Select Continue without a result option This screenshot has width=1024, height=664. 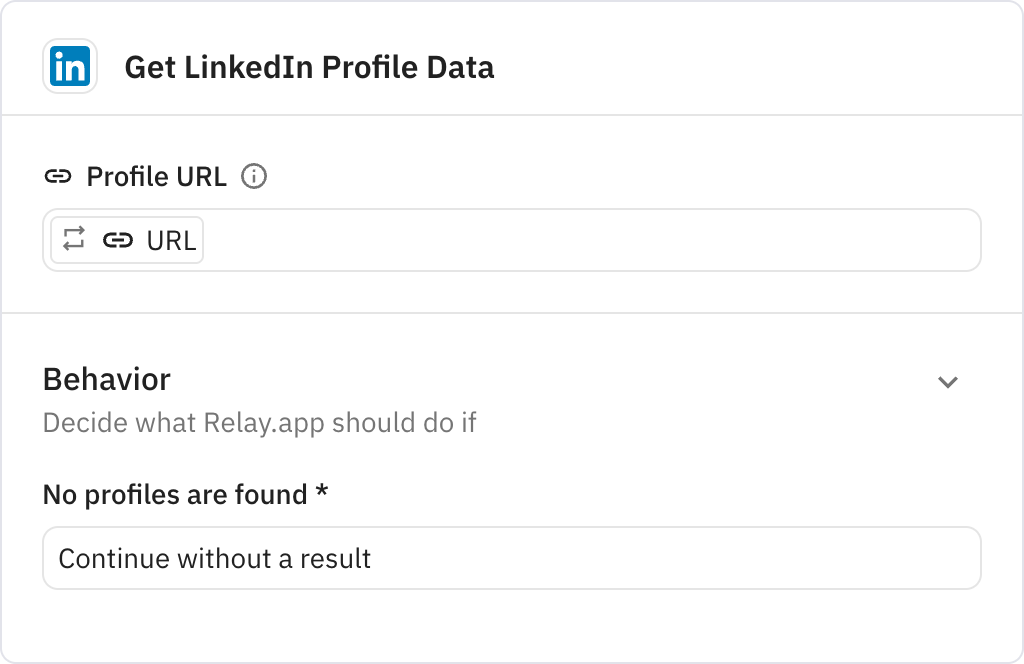215,558
